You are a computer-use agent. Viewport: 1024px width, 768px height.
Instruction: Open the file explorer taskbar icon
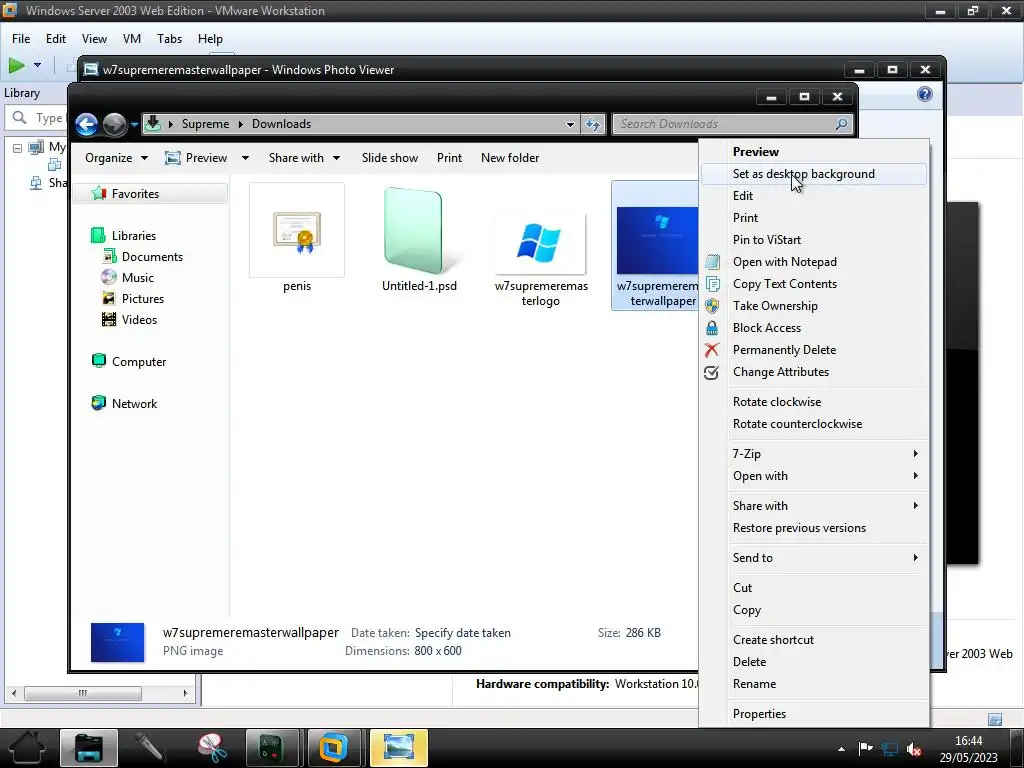click(x=89, y=748)
